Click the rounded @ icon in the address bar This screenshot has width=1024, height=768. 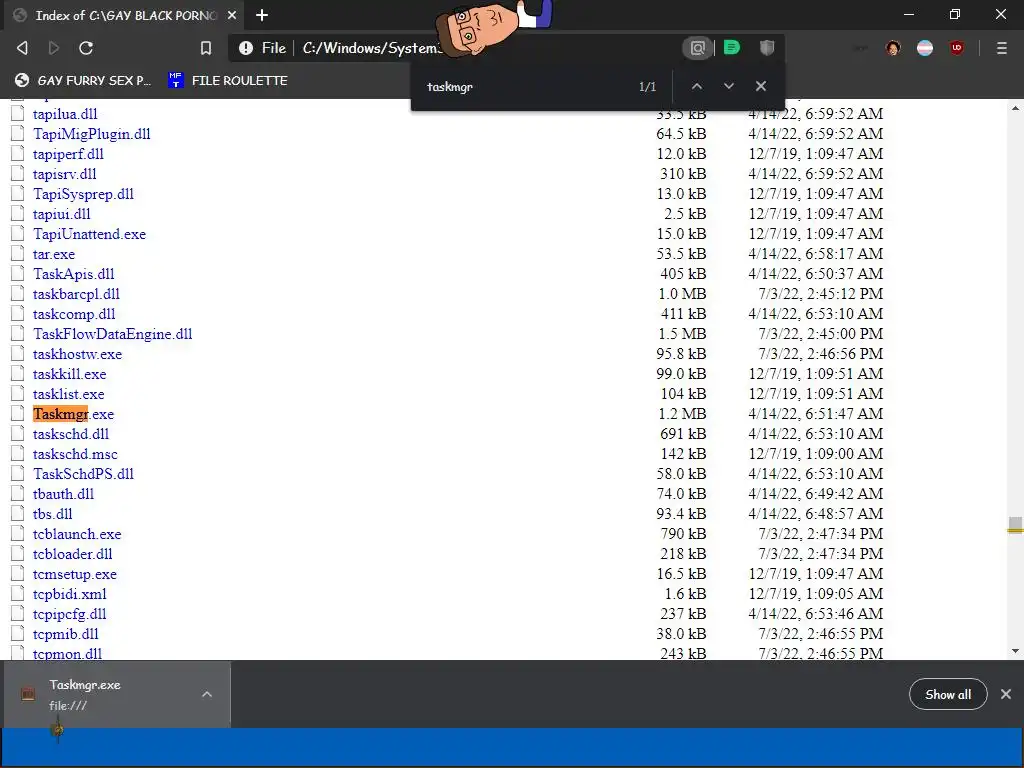pos(697,48)
